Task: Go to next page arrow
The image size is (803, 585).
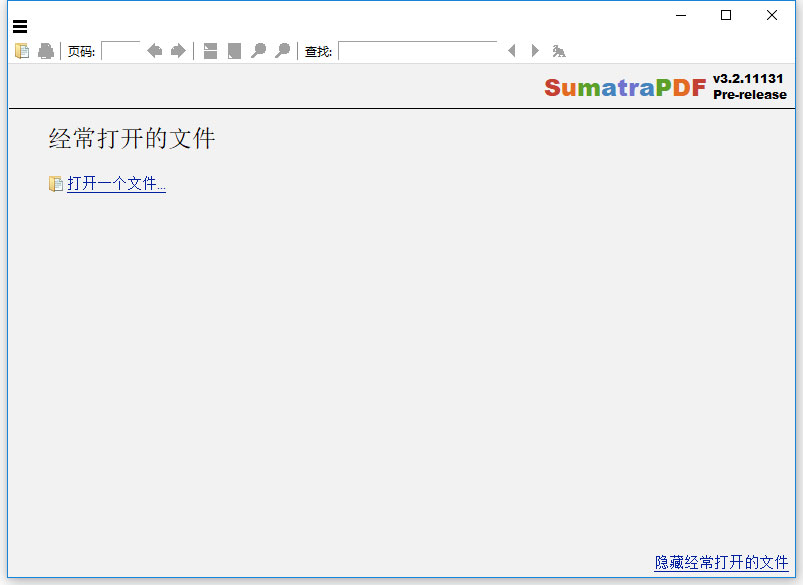Action: (178, 51)
